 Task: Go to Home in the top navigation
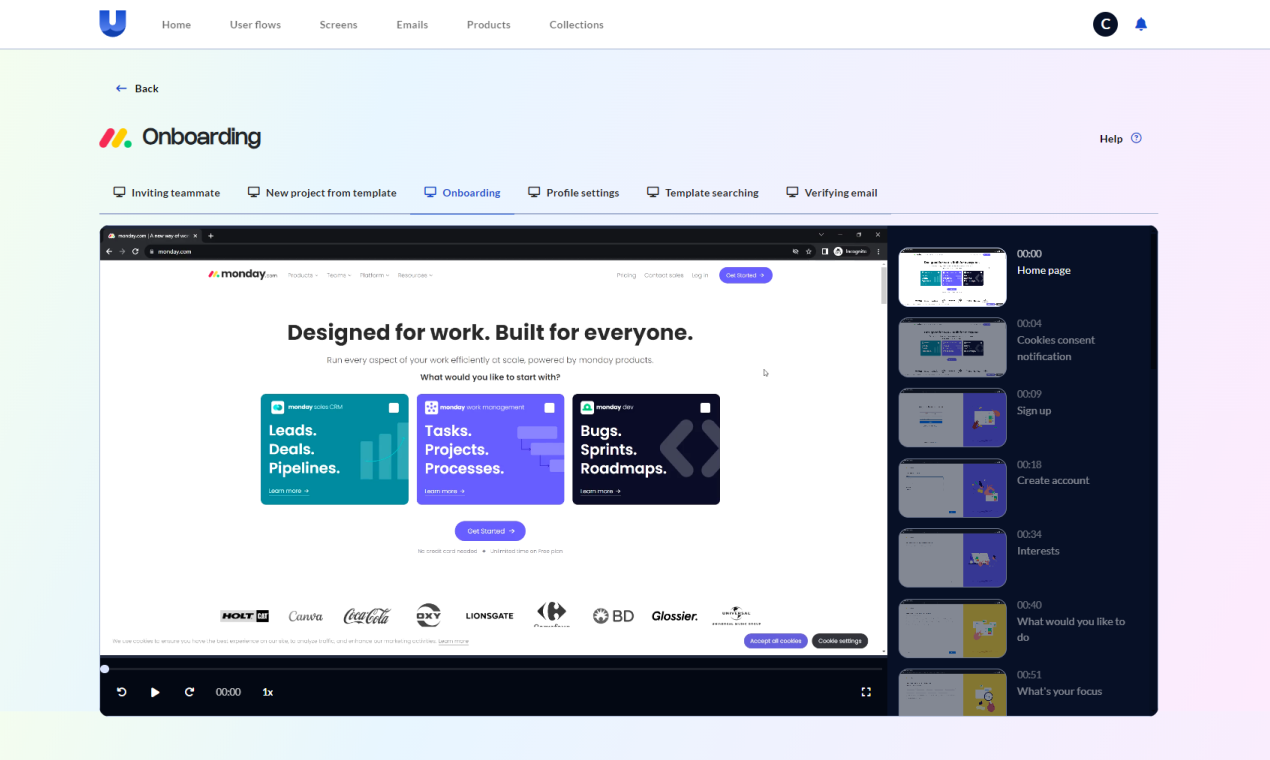pyautogui.click(x=176, y=25)
